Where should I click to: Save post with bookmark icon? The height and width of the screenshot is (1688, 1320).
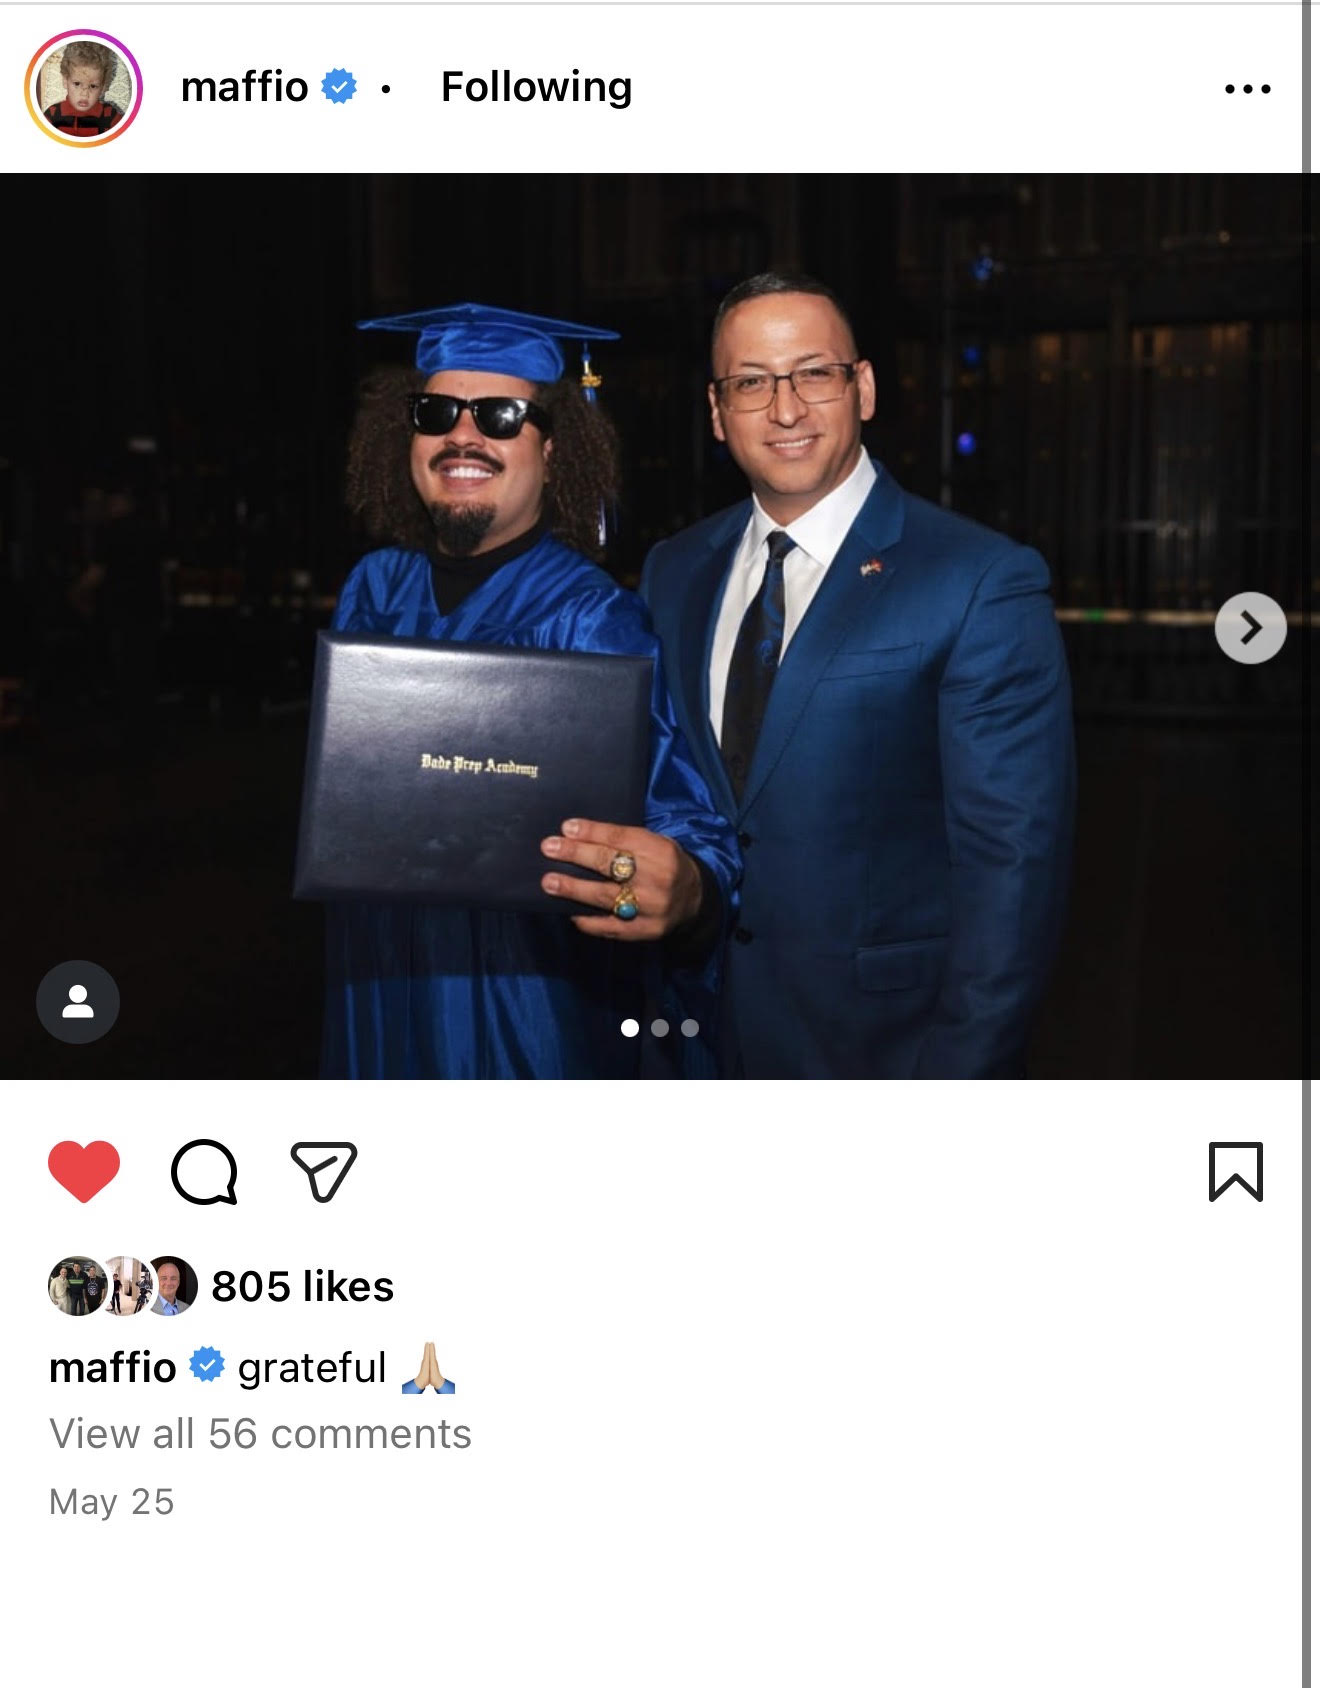pyautogui.click(x=1236, y=1171)
